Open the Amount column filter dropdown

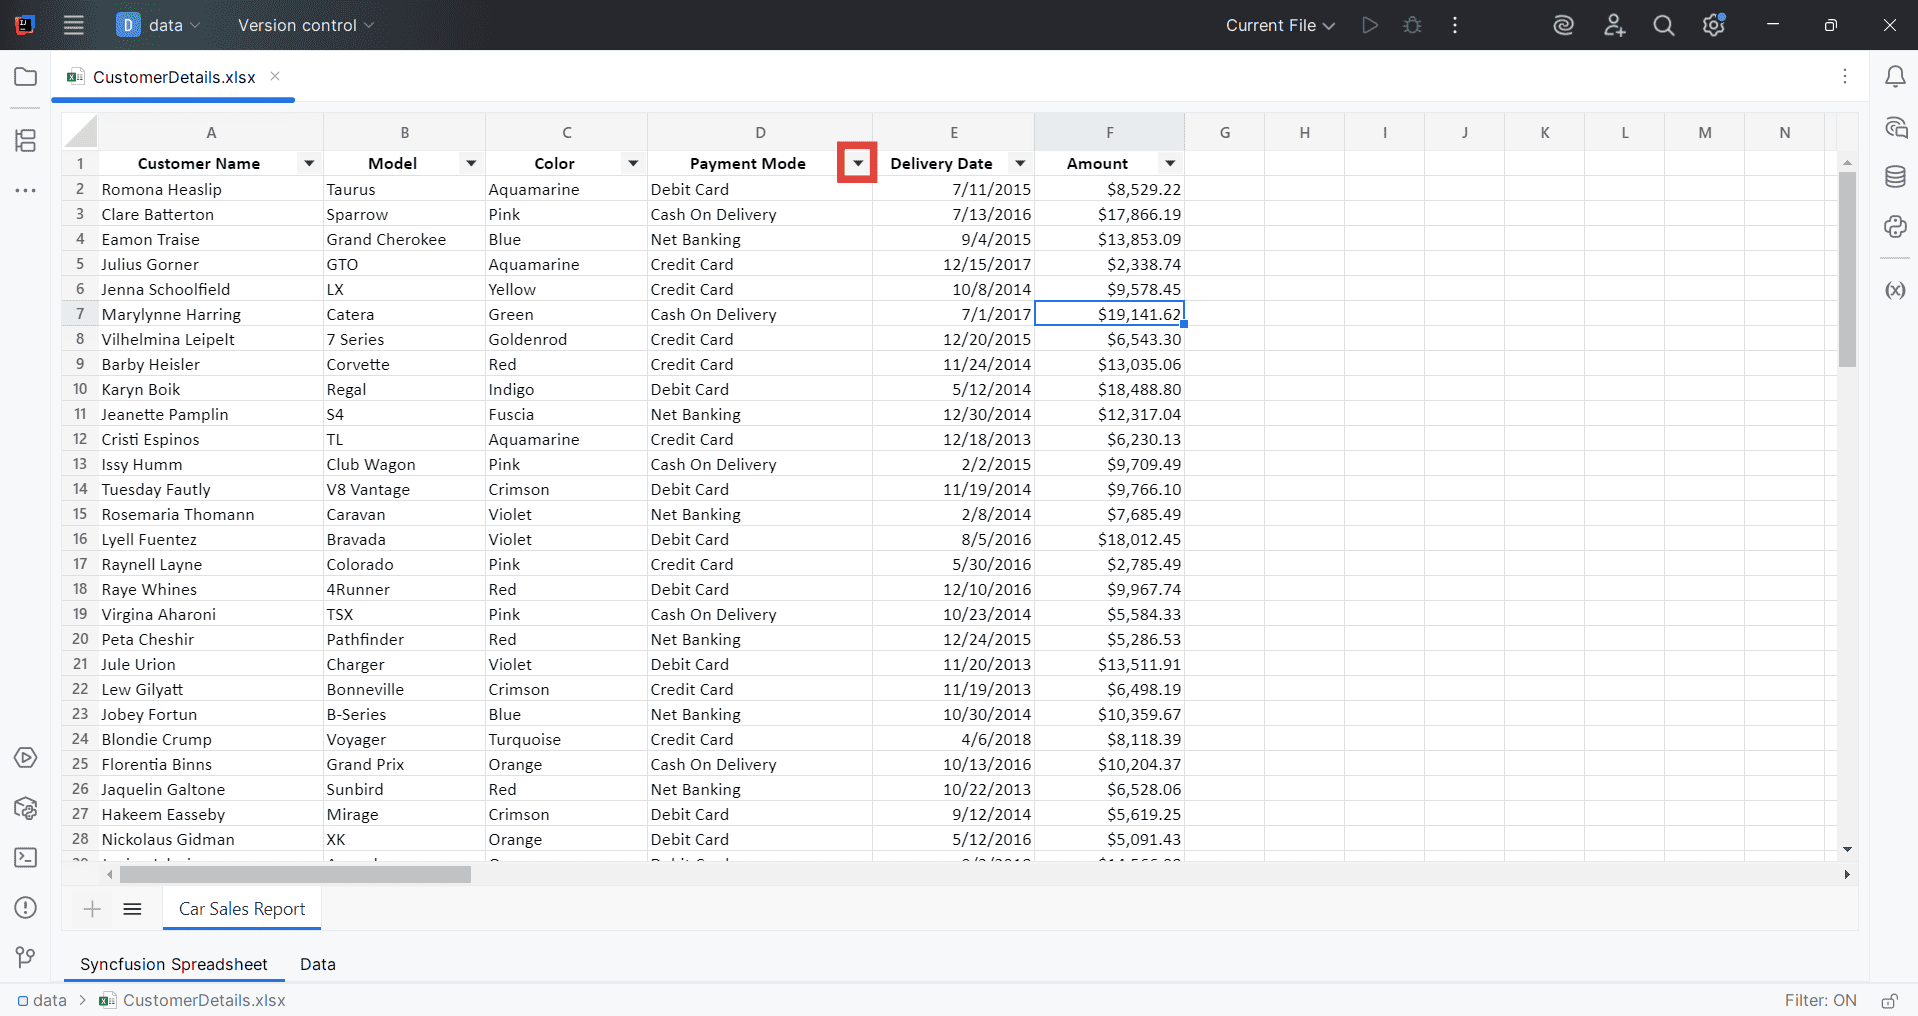pos(1170,163)
